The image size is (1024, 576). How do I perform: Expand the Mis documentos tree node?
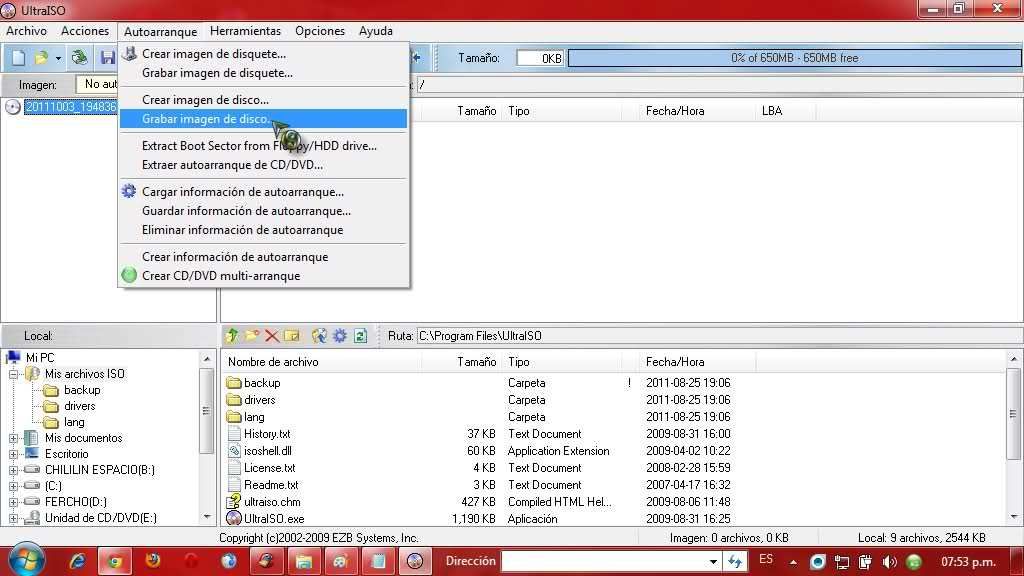[13, 438]
